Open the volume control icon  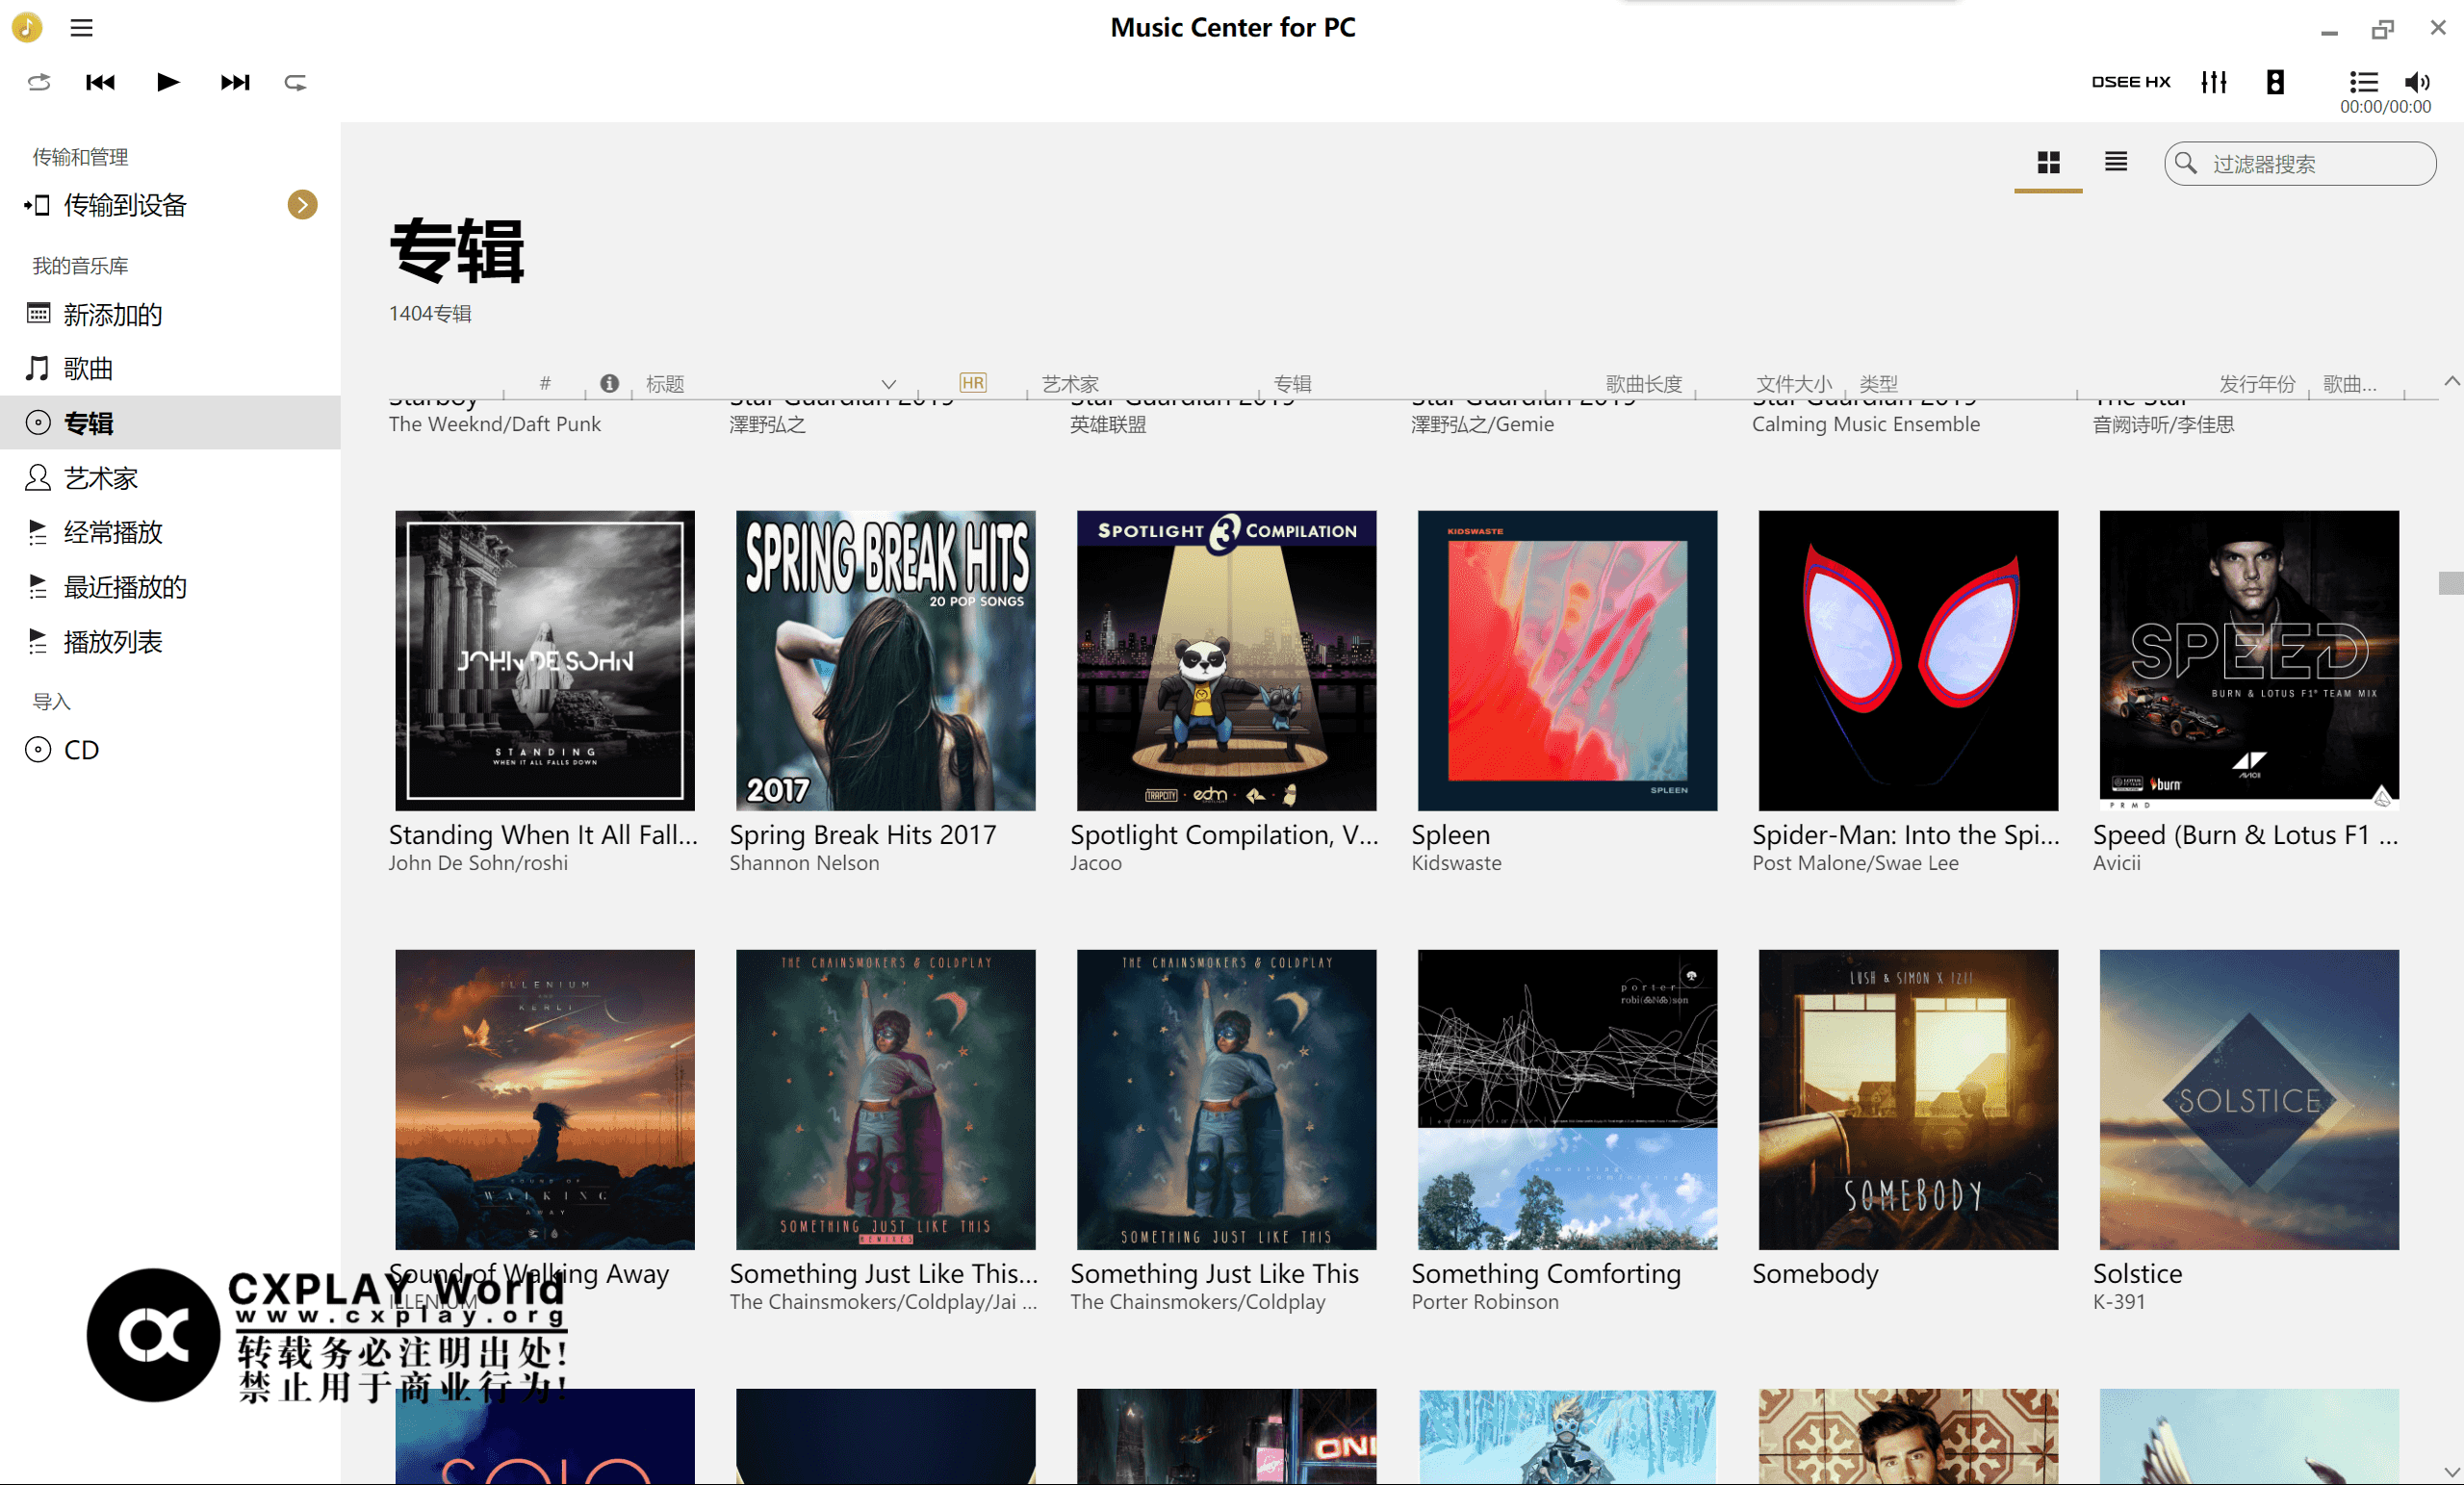tap(2417, 82)
